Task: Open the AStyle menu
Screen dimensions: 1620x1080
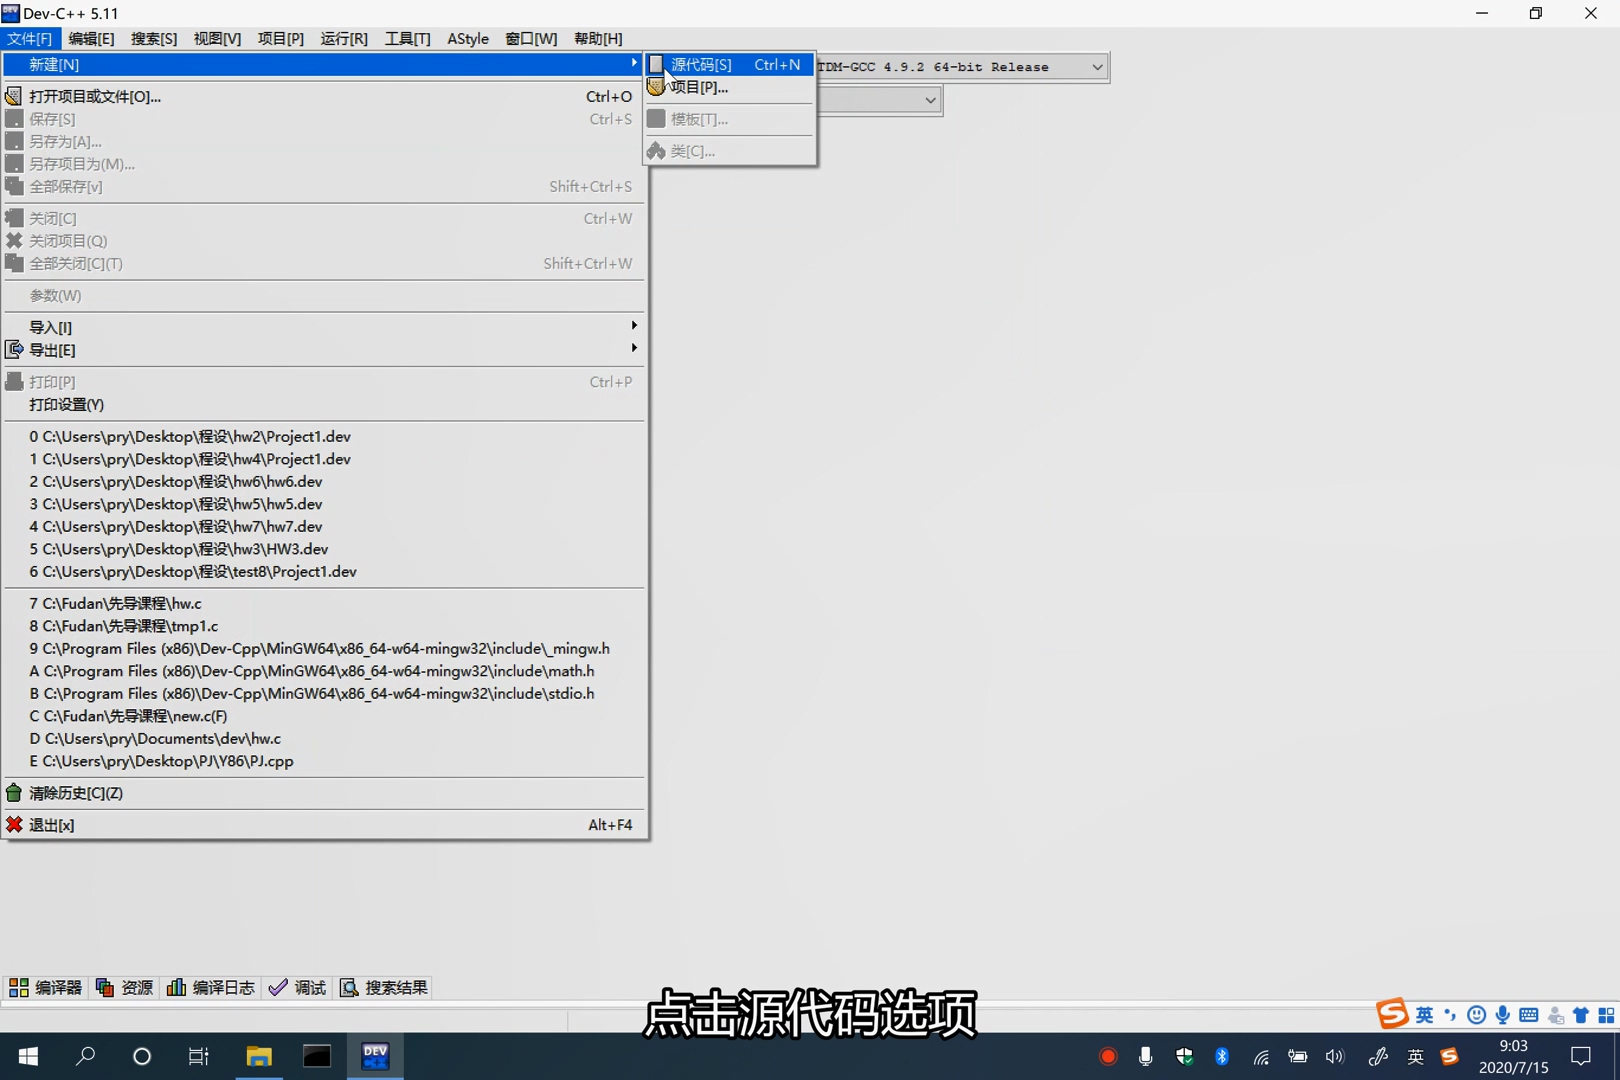Action: click(468, 38)
